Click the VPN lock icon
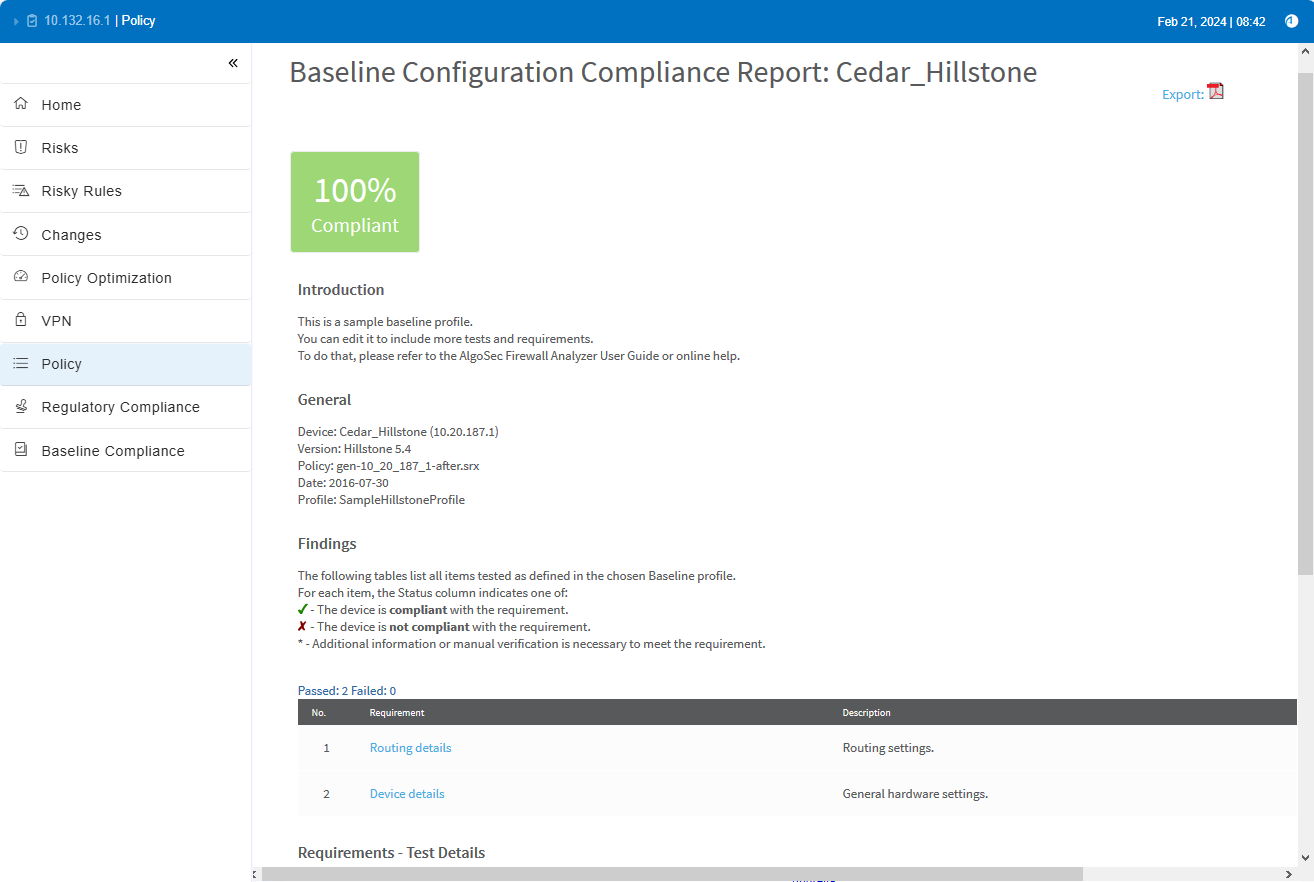Screen dimensions: 1314x882 click(20, 320)
